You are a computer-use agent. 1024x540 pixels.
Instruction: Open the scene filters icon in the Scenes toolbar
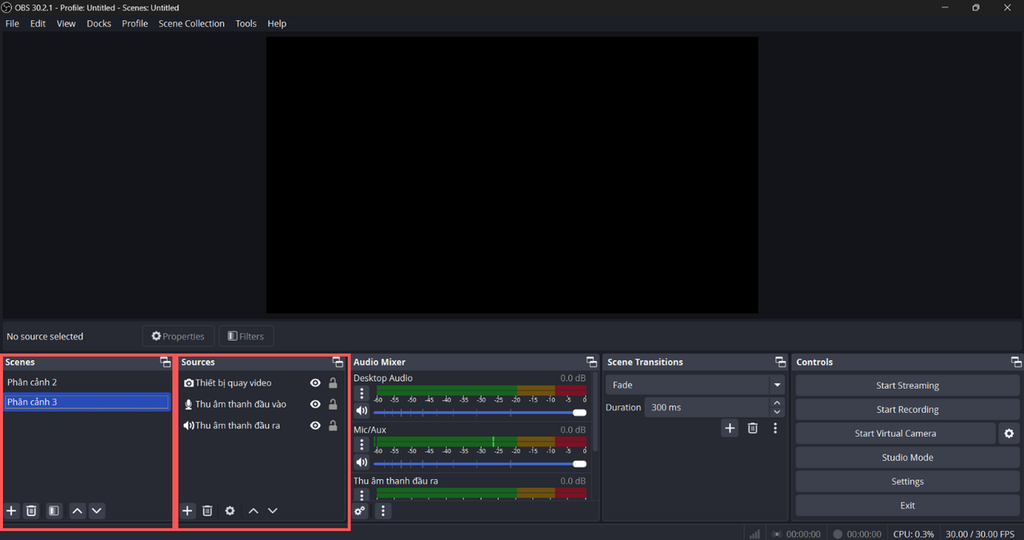[54, 511]
